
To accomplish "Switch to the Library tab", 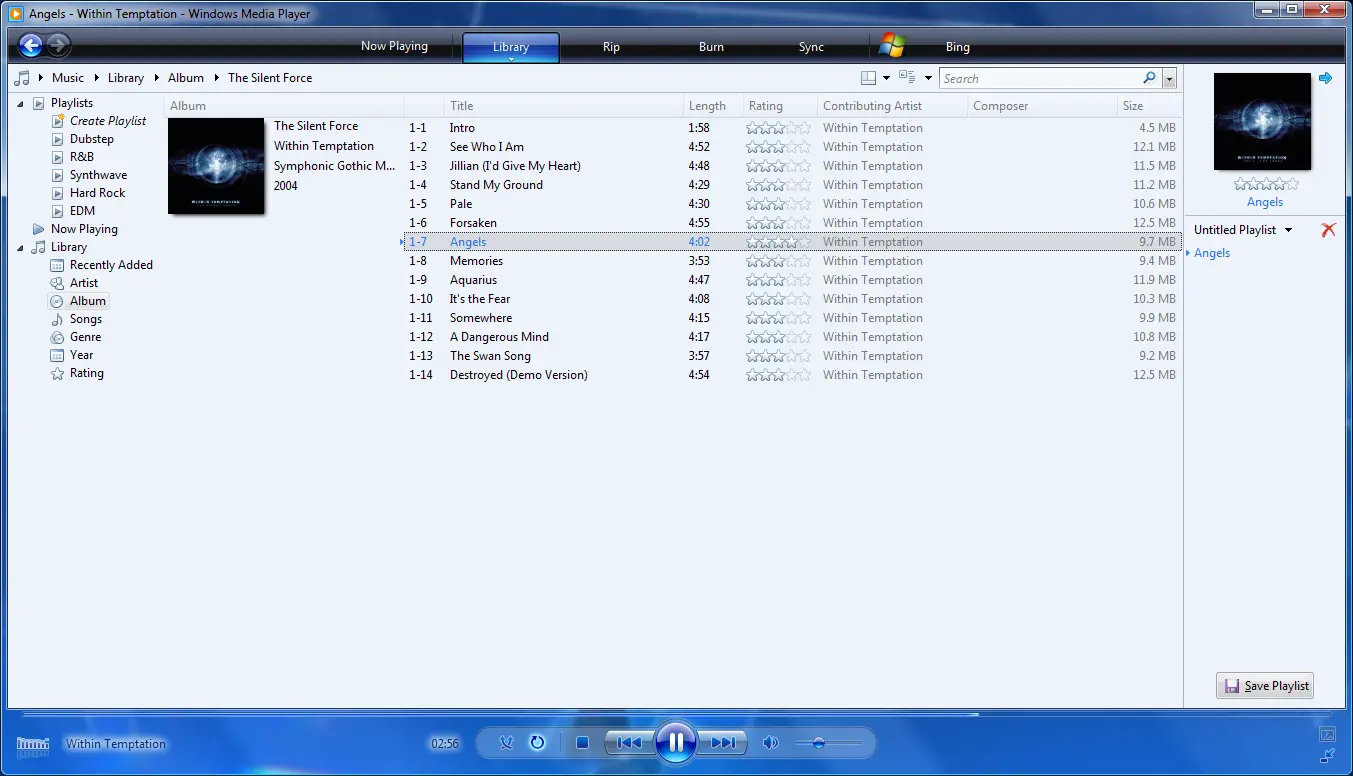I will tap(511, 47).
